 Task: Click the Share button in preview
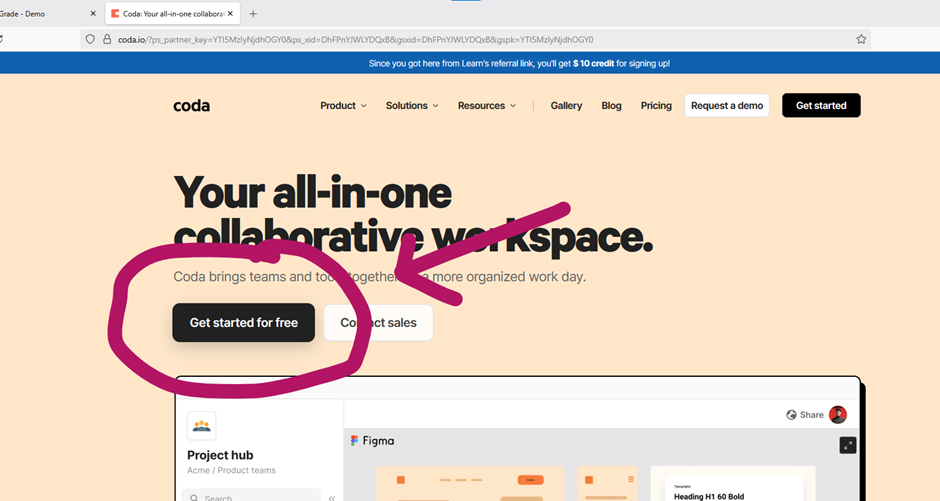(805, 415)
